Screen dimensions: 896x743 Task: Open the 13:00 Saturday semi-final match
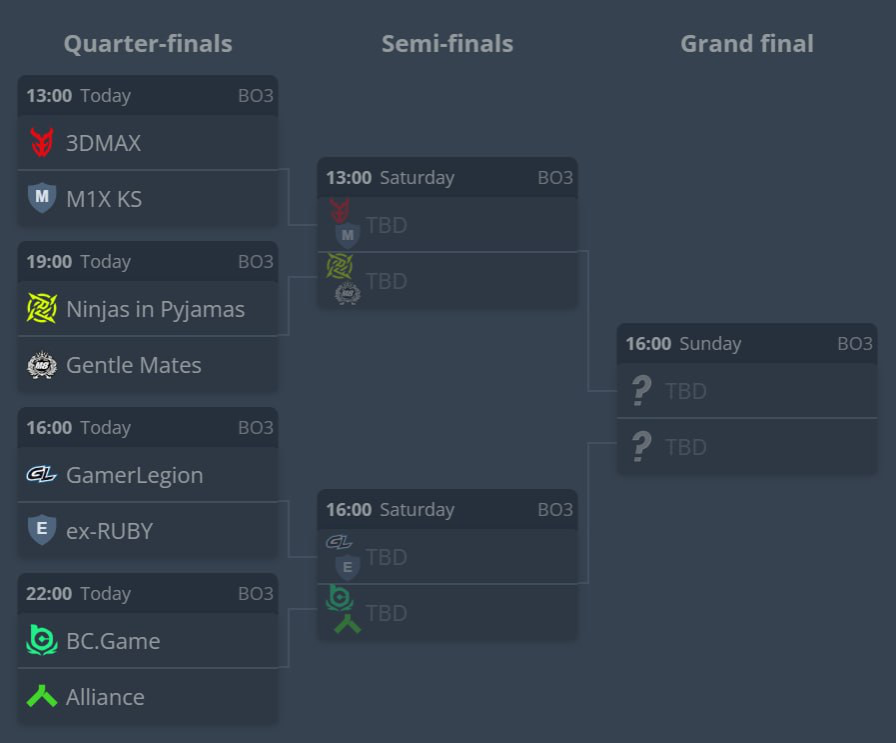(447, 178)
